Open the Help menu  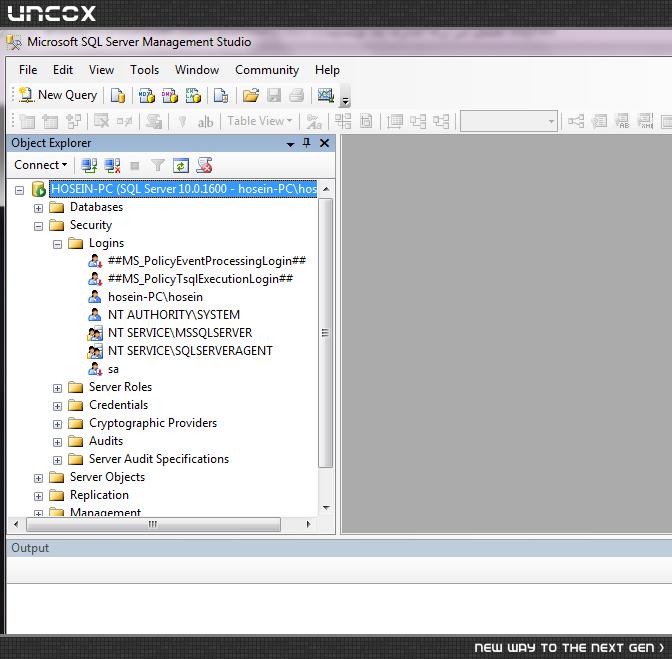[x=327, y=70]
